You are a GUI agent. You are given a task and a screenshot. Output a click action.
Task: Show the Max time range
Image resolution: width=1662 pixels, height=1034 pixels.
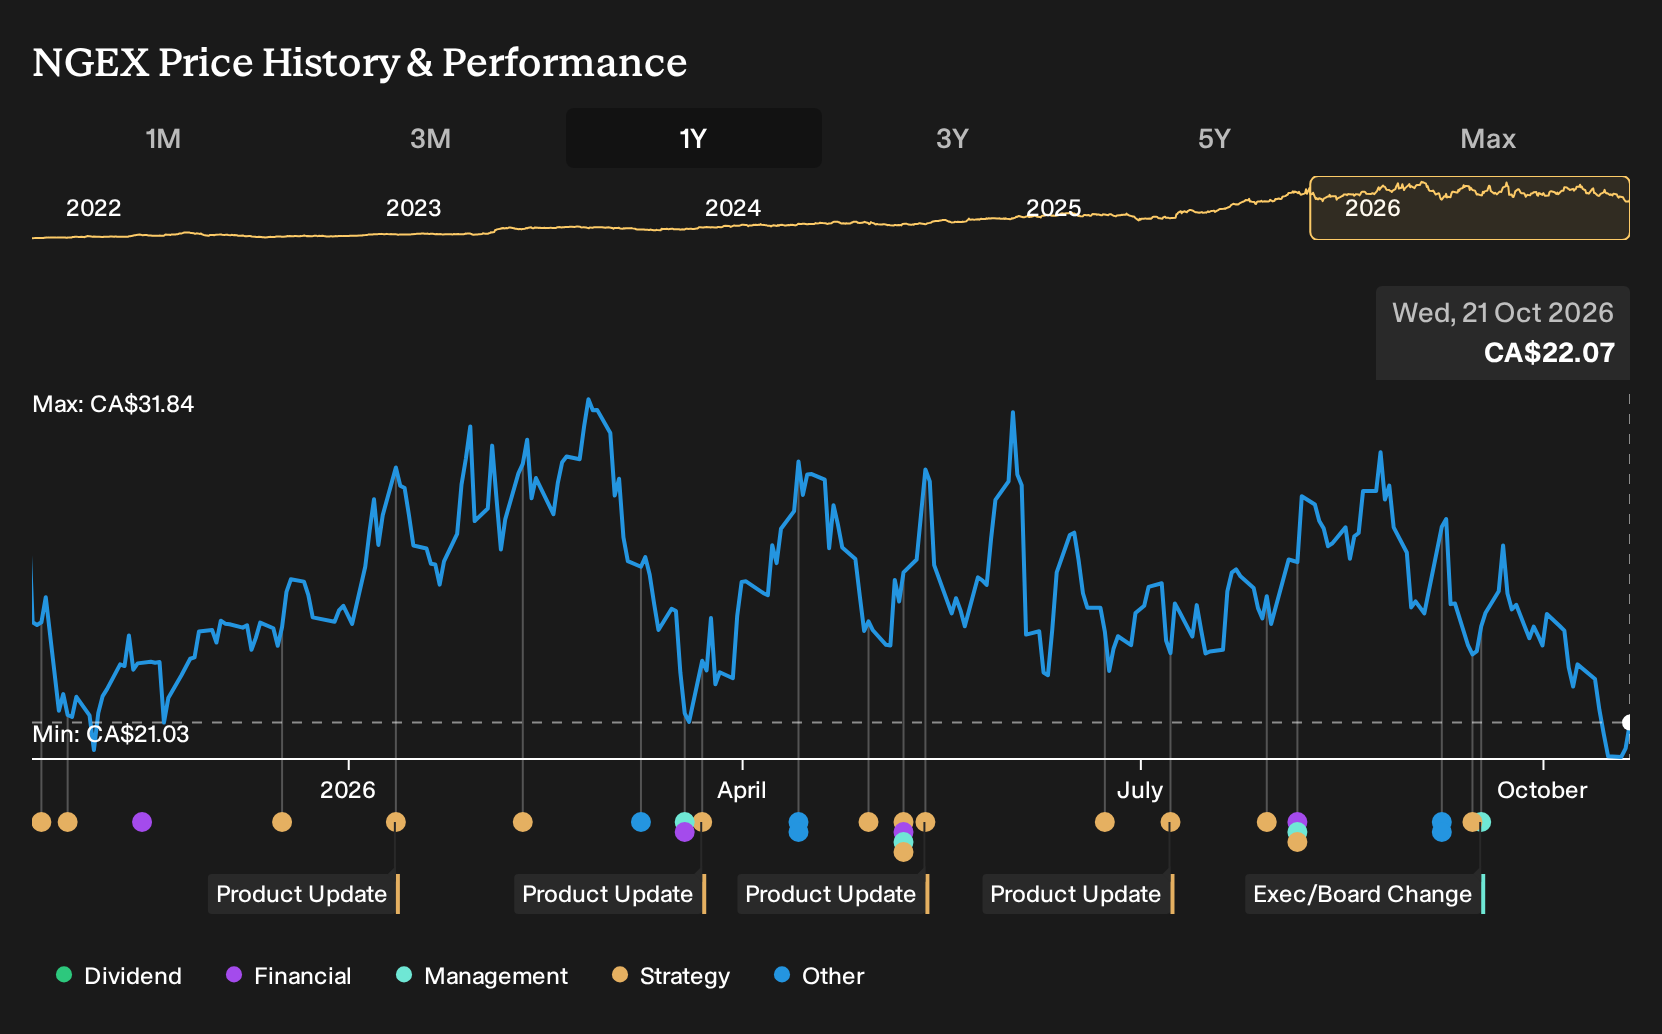(1488, 138)
